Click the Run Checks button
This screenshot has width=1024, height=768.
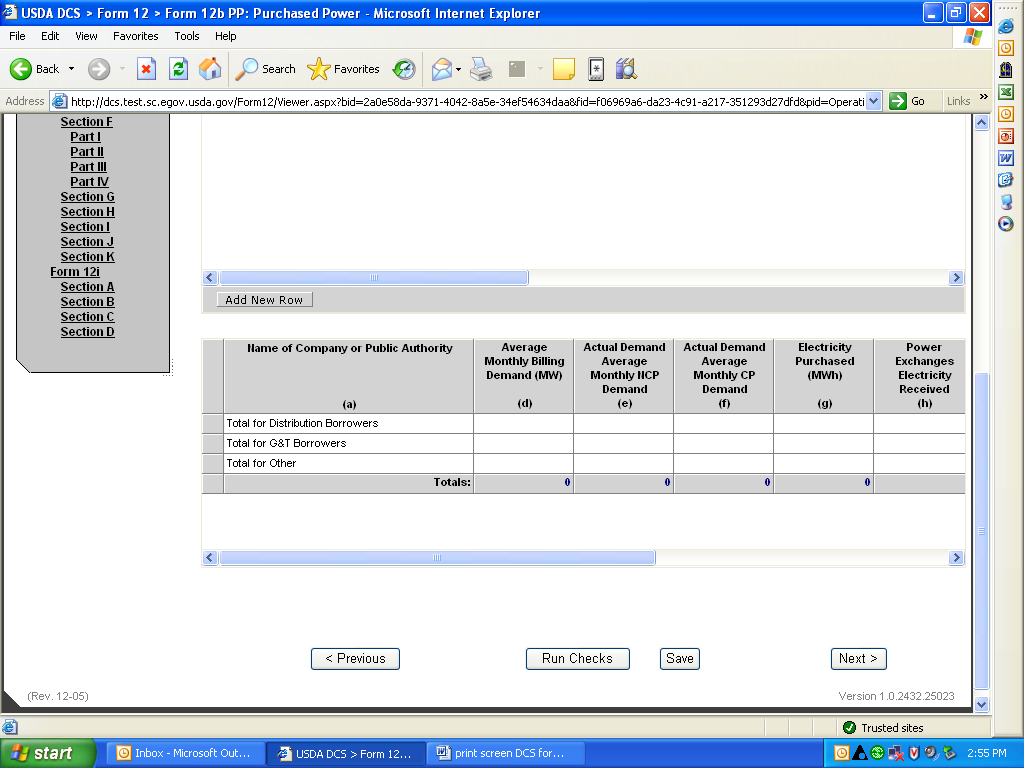pos(578,659)
